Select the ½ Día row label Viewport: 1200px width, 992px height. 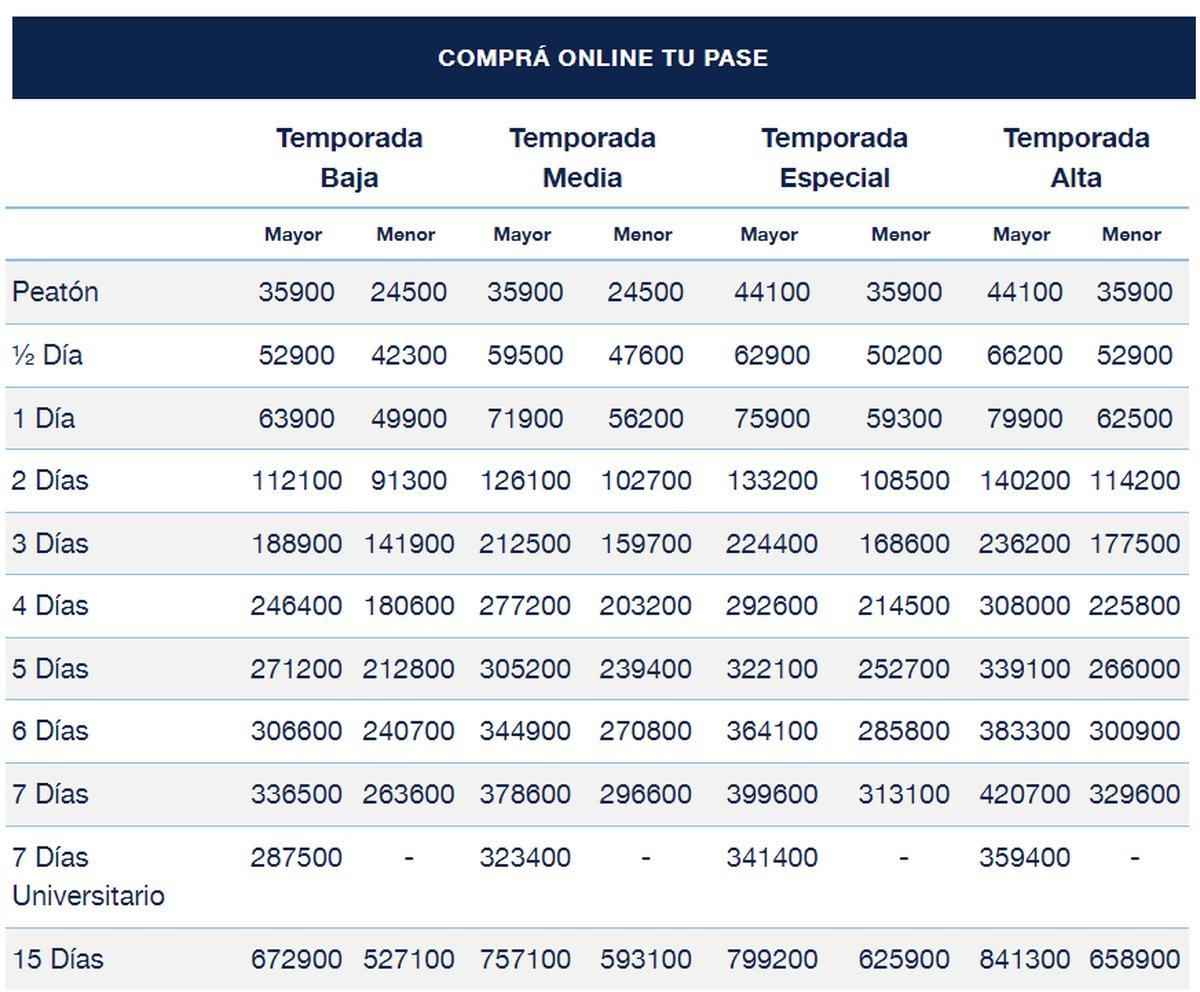(47, 355)
